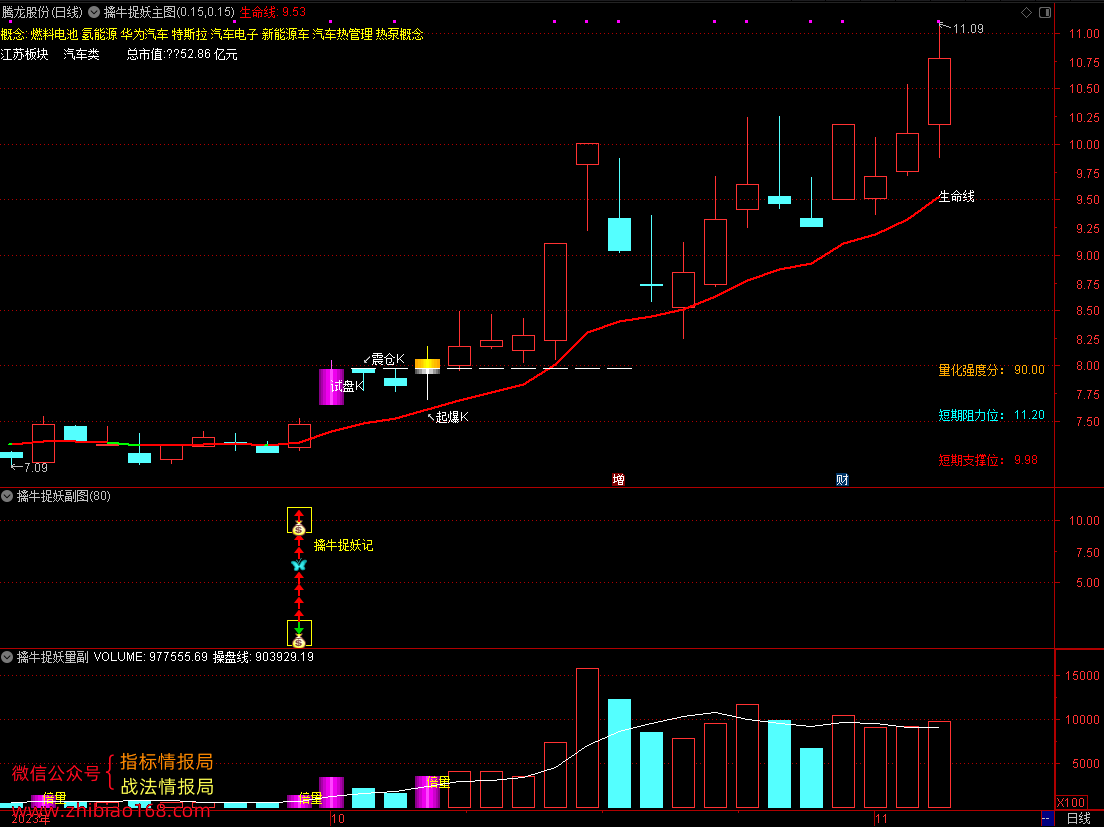Viewport: 1104px width, 827px height.
Task: Click the 总市值 52.86 亿元 market cap text
Action: pyautogui.click(x=182, y=54)
